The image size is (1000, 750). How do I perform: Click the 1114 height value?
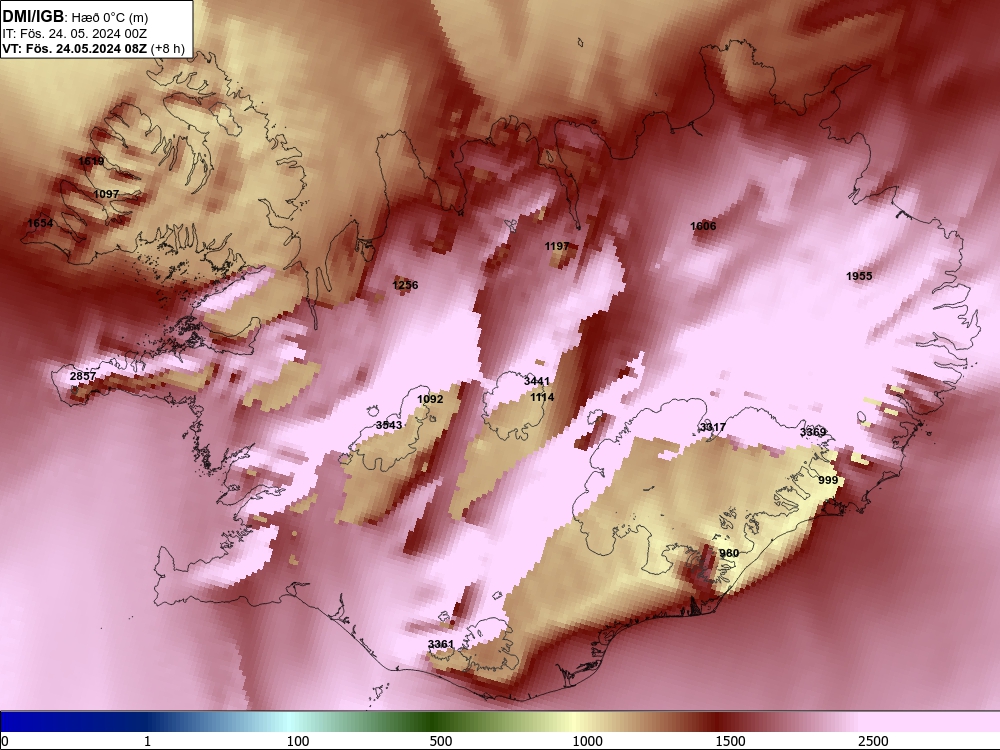coord(542,397)
